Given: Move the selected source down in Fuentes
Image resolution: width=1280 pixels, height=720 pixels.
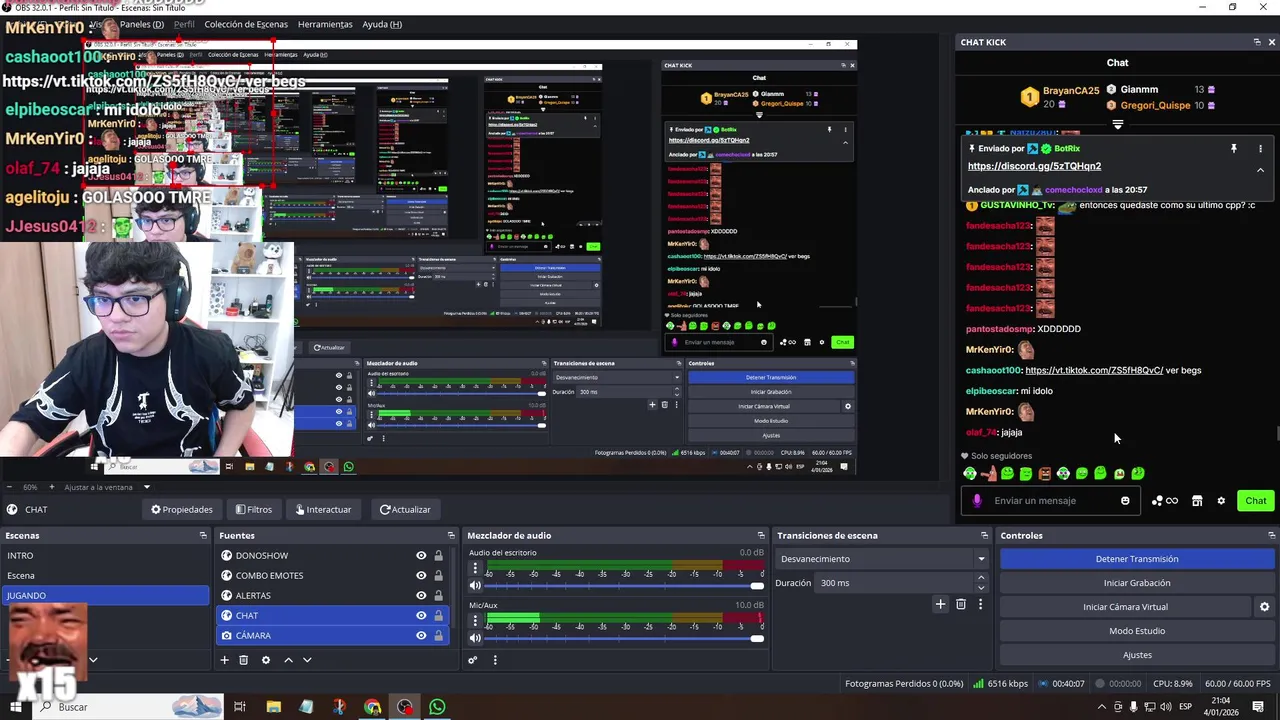Looking at the screenshot, I should tap(307, 660).
